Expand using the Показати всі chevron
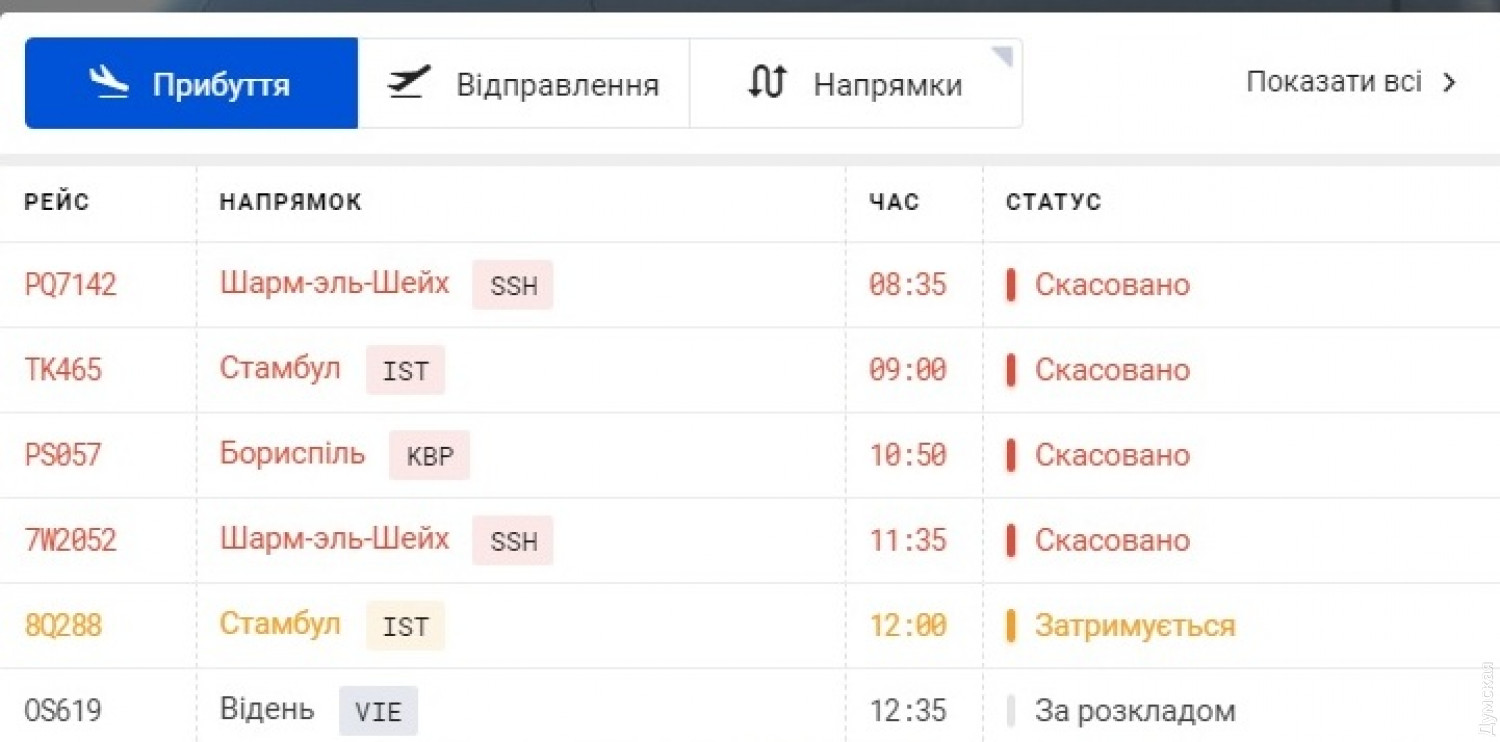This screenshot has width=1500, height=742. (x=1449, y=83)
